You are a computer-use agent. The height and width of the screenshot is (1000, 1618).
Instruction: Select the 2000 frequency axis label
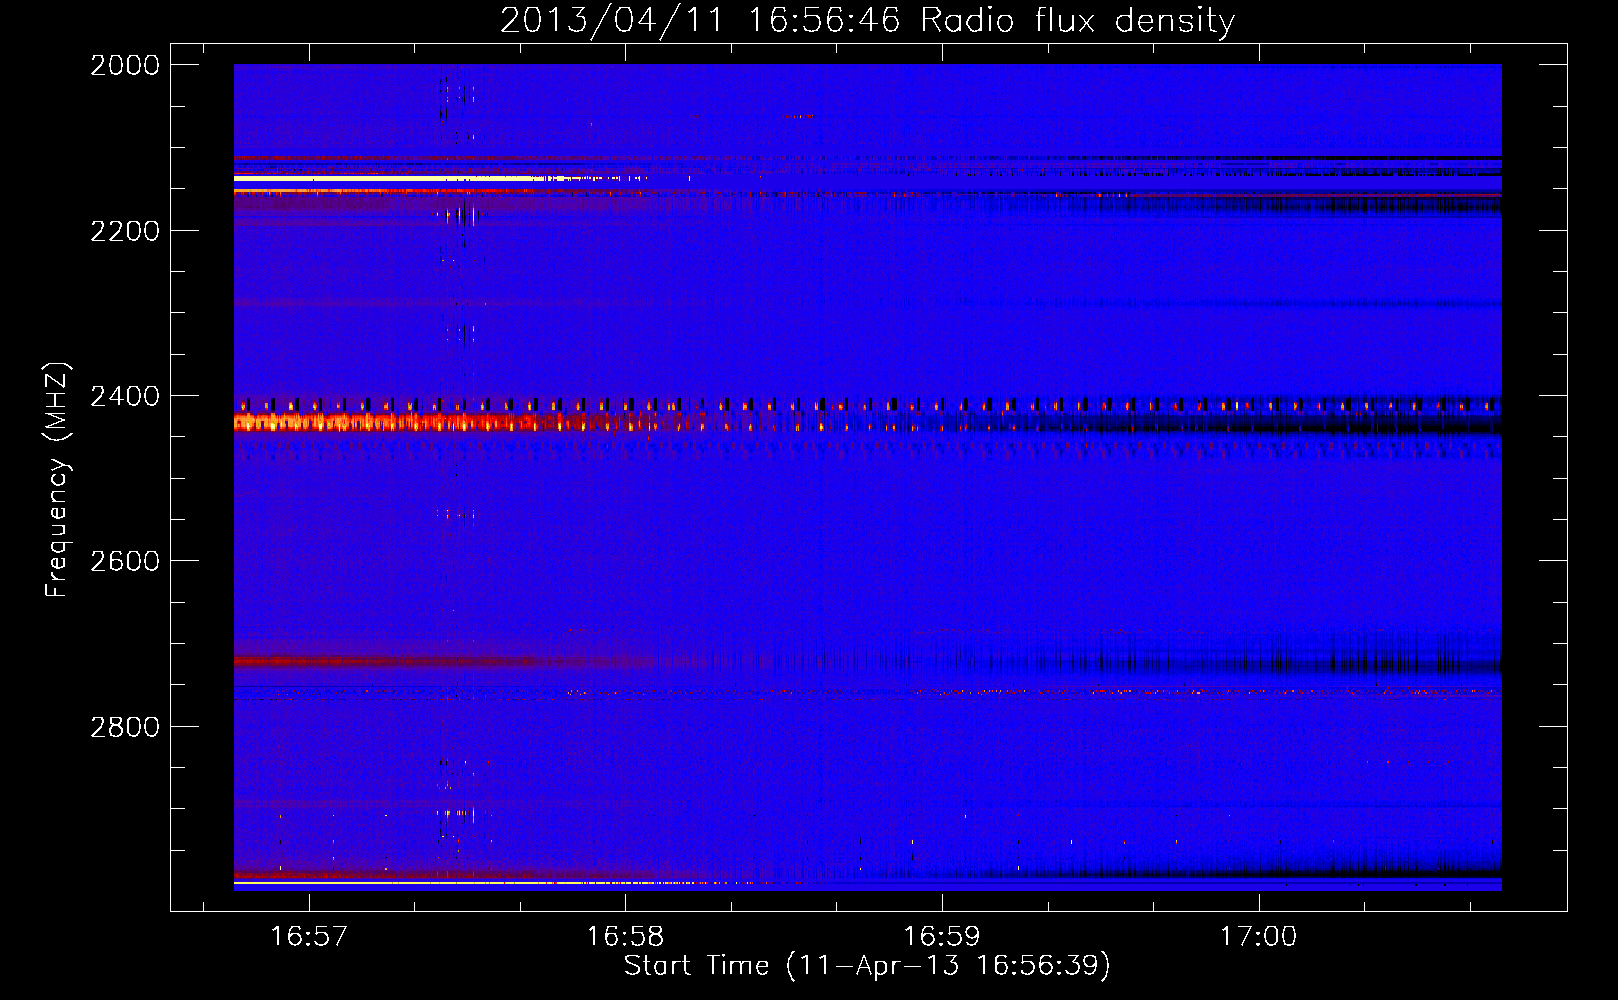(x=125, y=65)
